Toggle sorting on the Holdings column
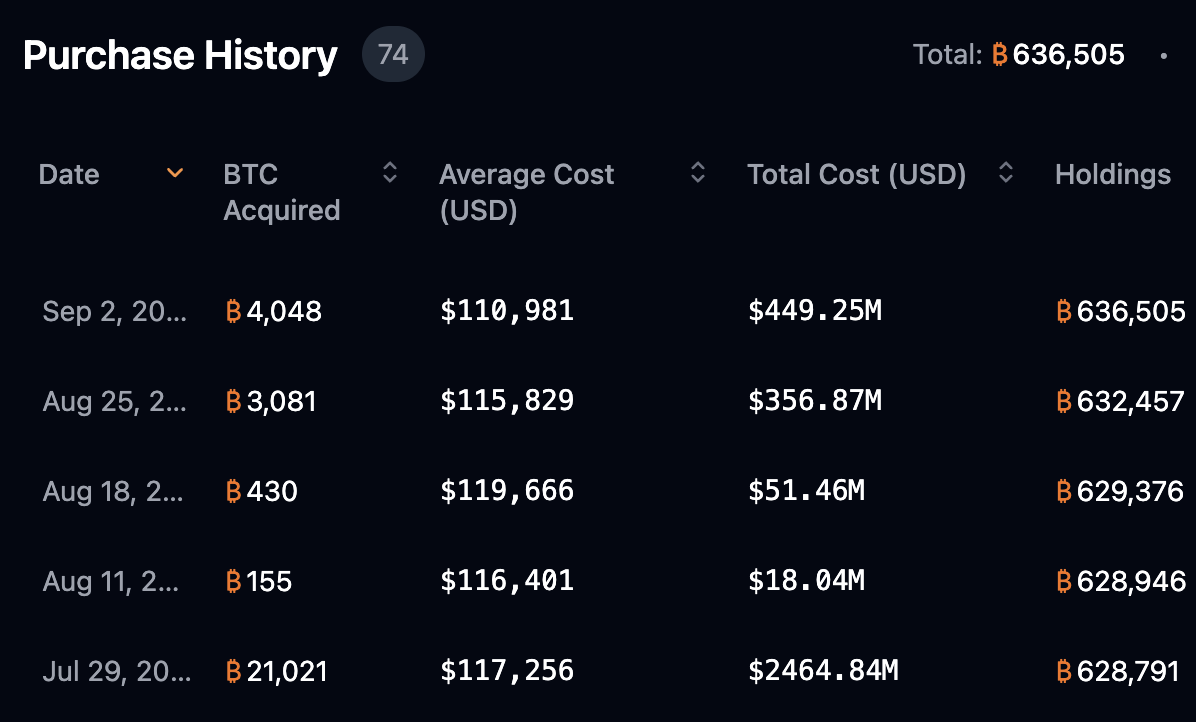Image resolution: width=1196 pixels, height=722 pixels. (x=1113, y=174)
